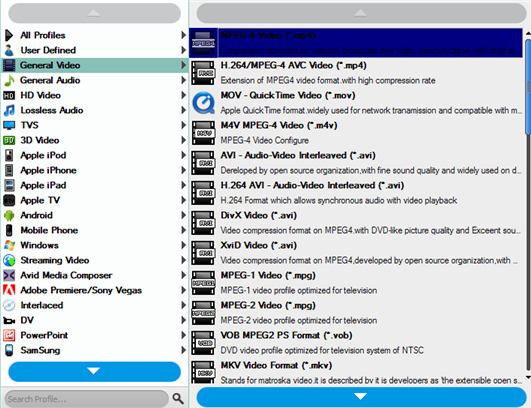Click the SamSung phone icon
The width and height of the screenshot is (531, 408).
[x=9, y=350]
